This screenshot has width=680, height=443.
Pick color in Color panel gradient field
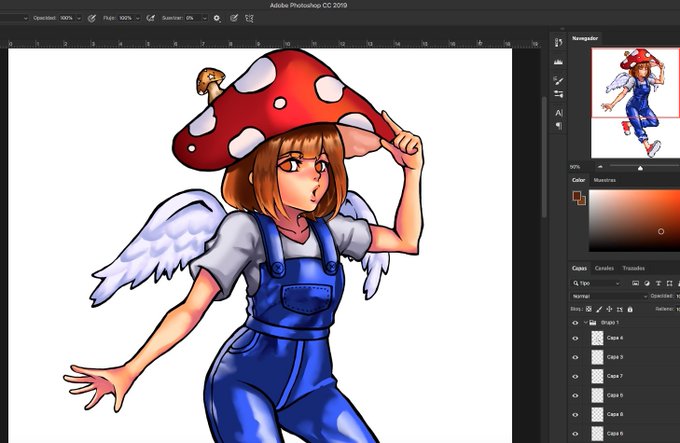click(x=634, y=220)
